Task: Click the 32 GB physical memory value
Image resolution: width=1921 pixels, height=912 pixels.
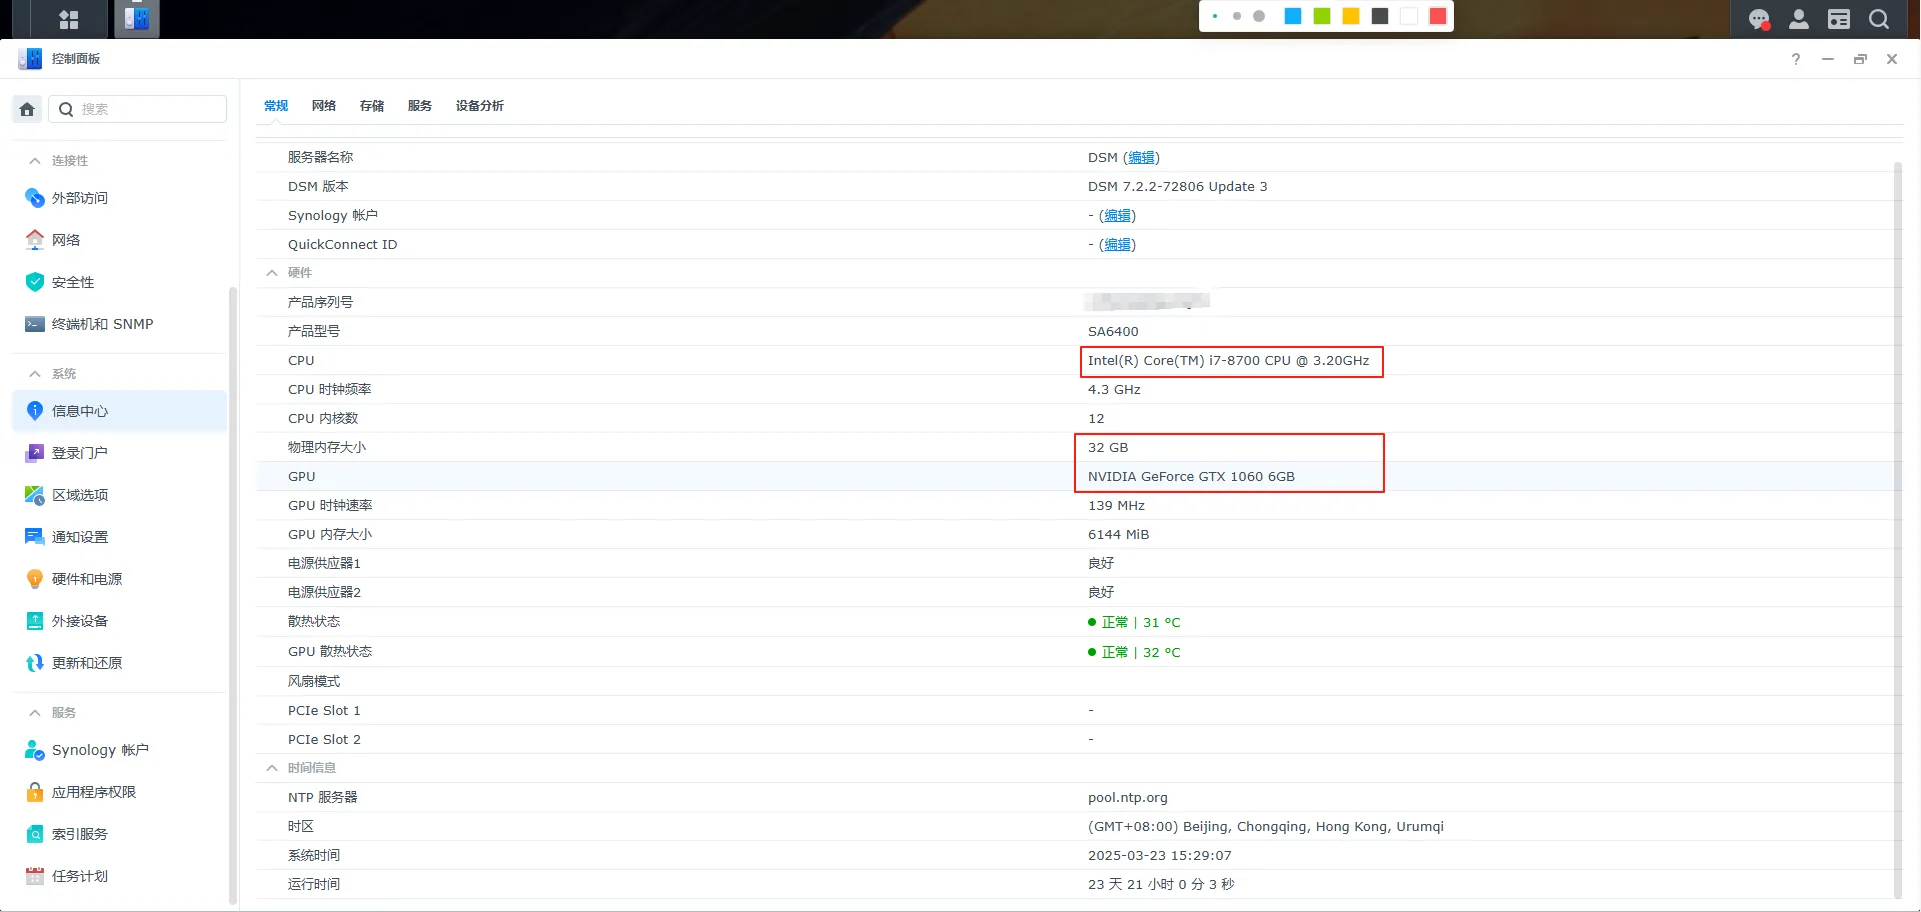Action: coord(1107,448)
